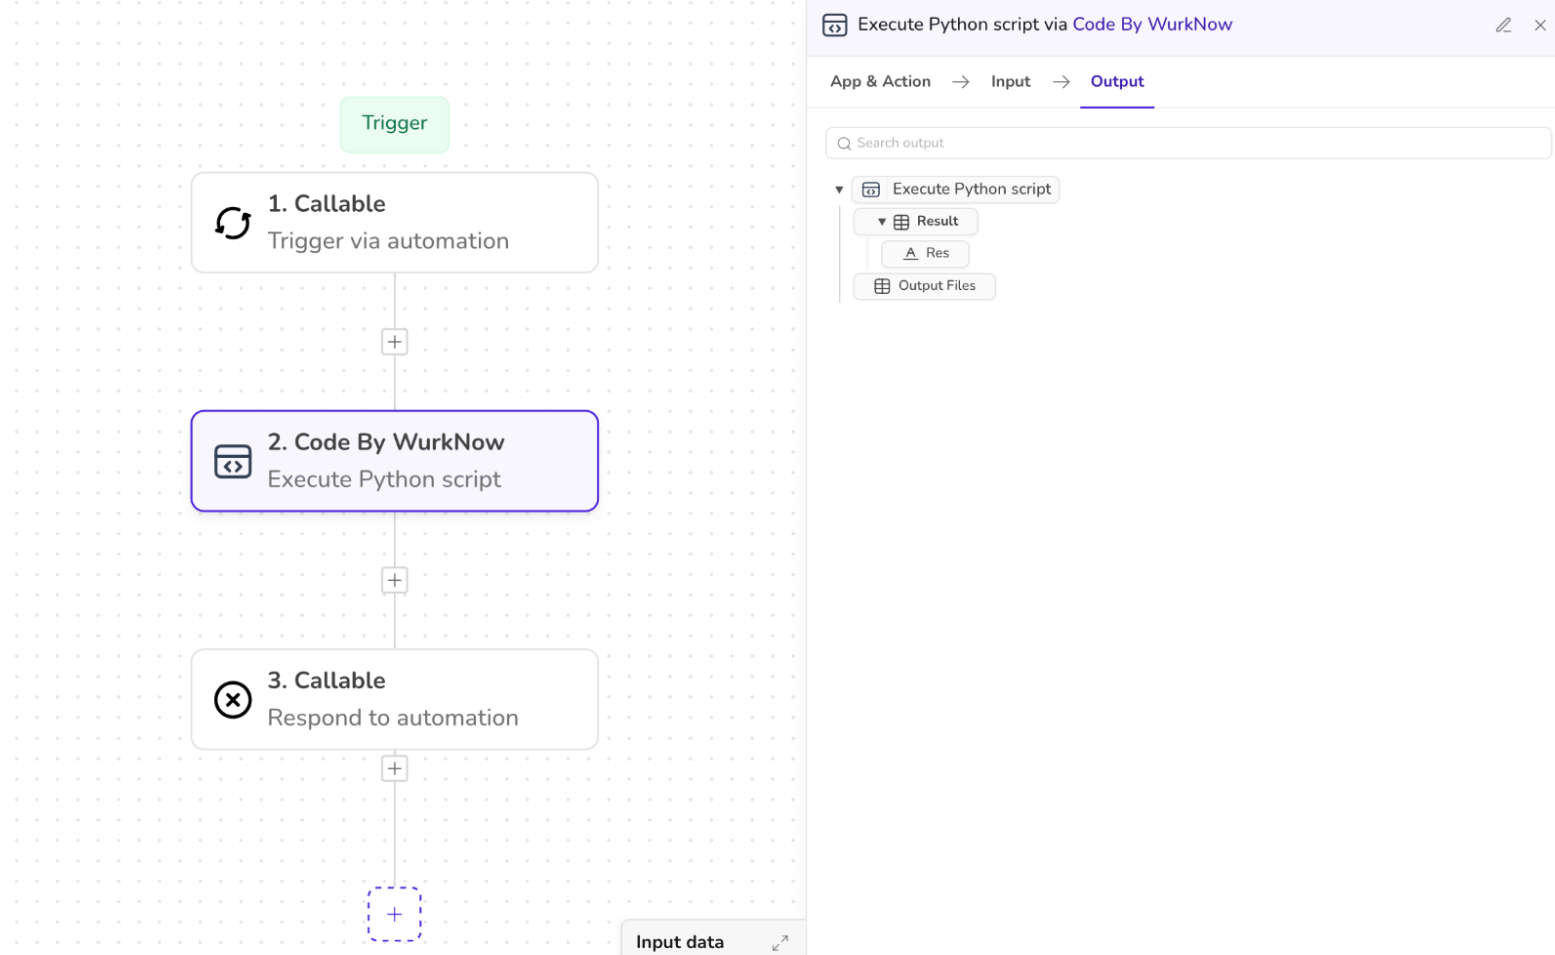Click the Respond to automation X icon

[x=233, y=700]
